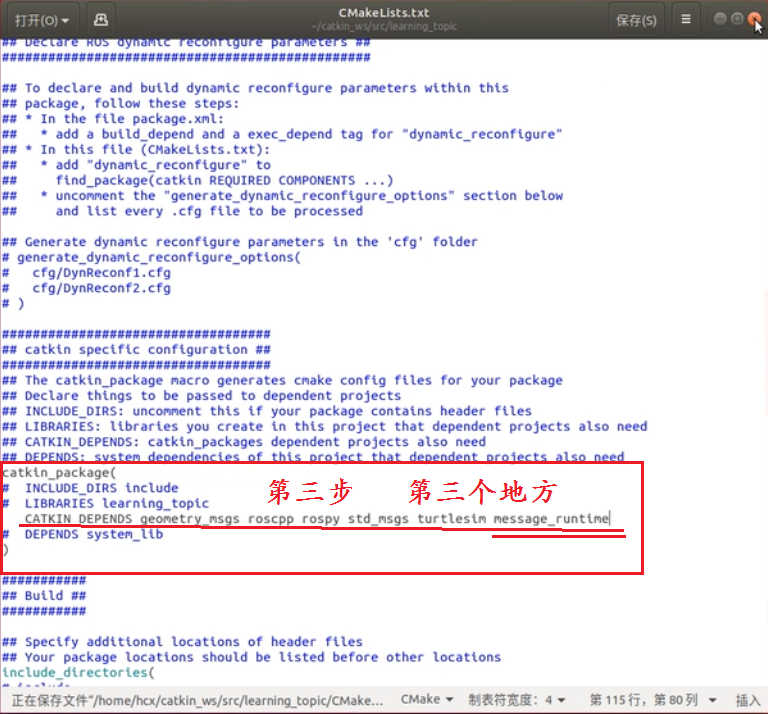Screen dimensions: 768x714
Task: Click the '# INCLUDE_DIRS include' line
Action: (91, 488)
